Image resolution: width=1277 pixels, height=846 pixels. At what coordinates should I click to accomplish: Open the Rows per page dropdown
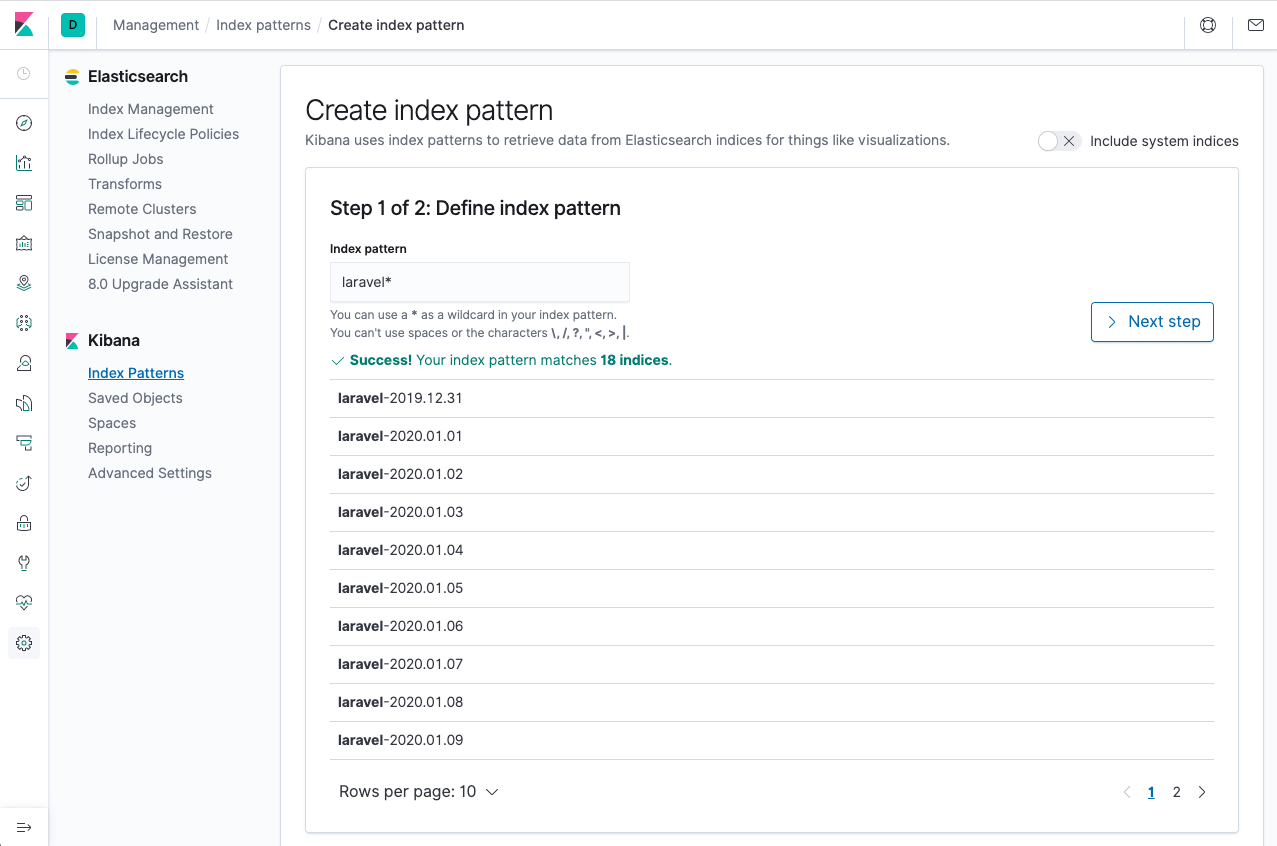[x=419, y=792]
